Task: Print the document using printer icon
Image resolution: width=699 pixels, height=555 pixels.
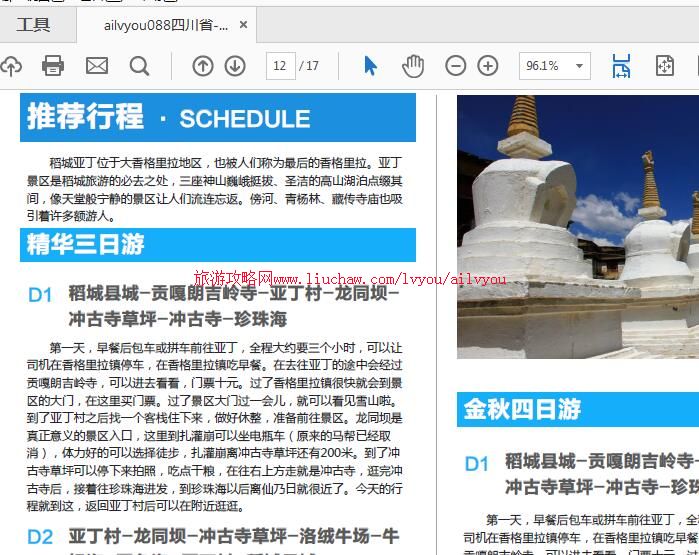Action: [x=53, y=66]
